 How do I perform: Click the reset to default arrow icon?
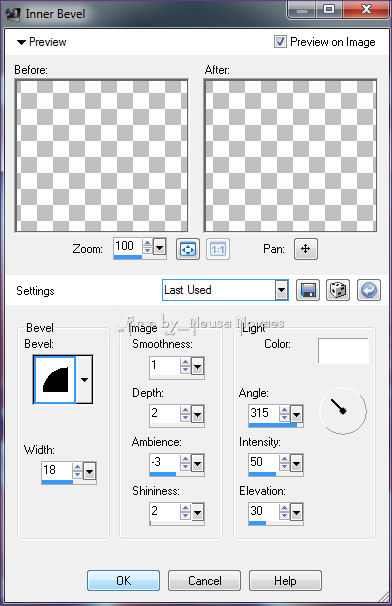[x=369, y=290]
